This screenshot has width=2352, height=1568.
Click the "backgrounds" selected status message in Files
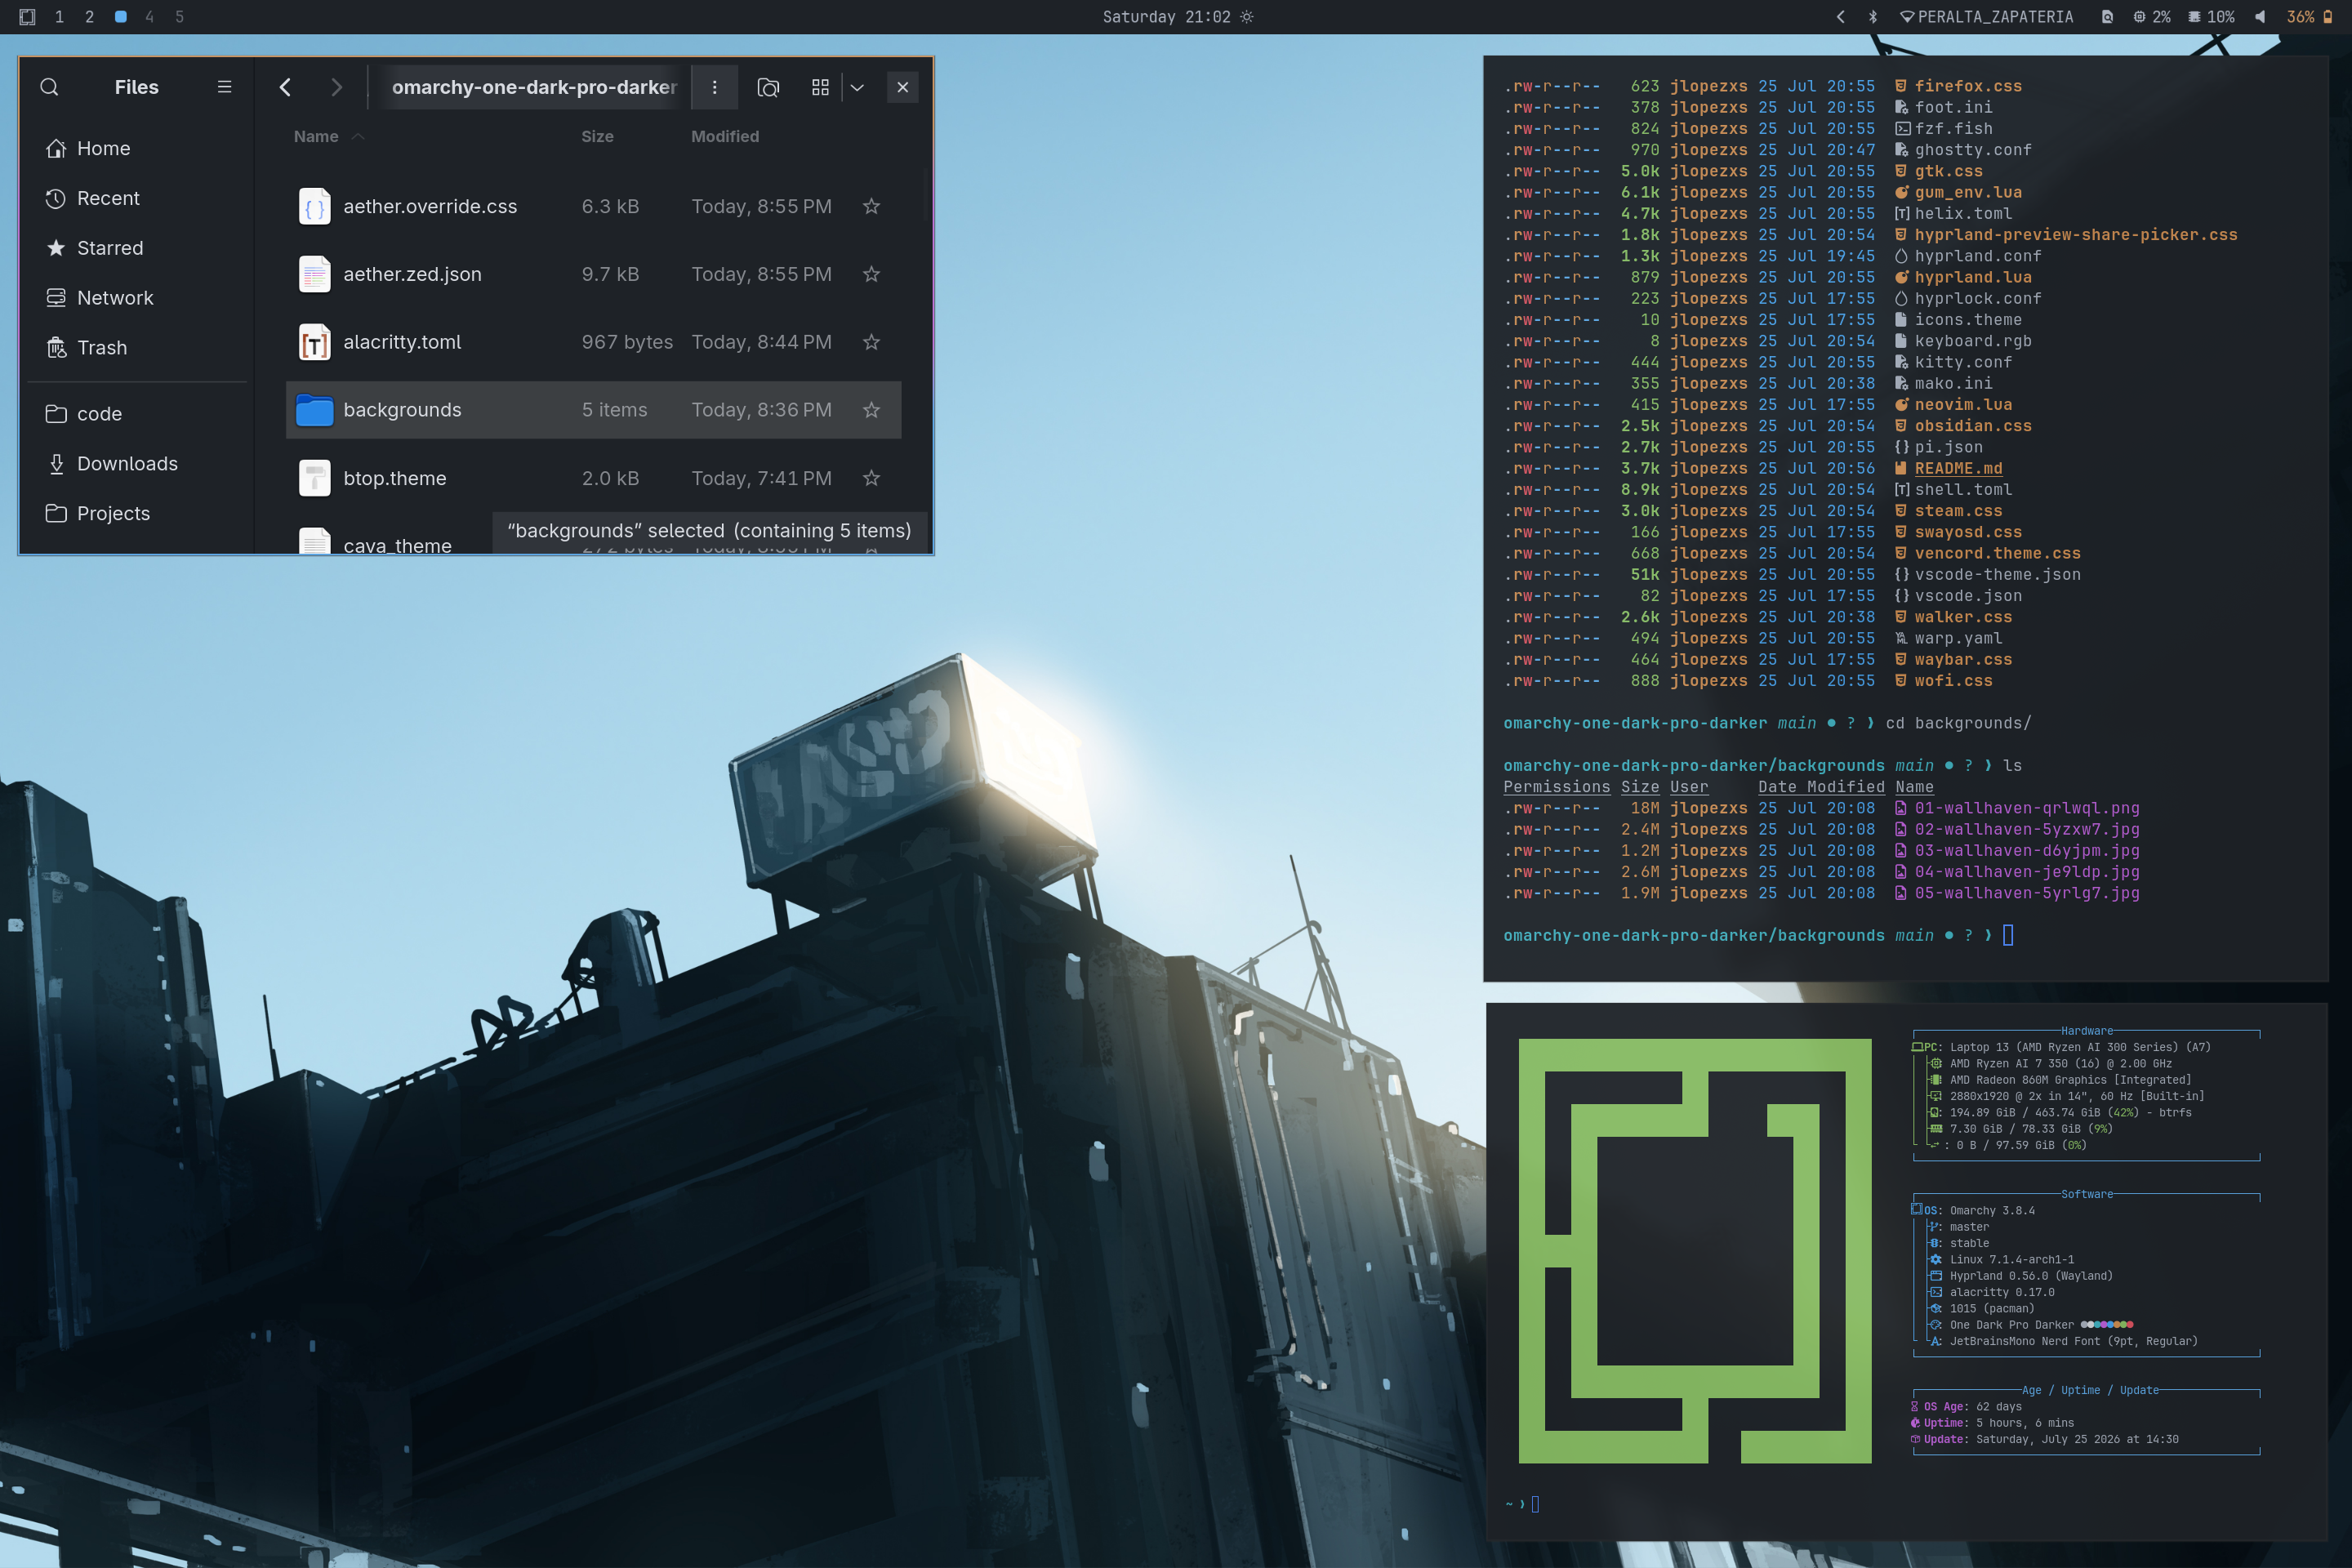click(x=709, y=531)
